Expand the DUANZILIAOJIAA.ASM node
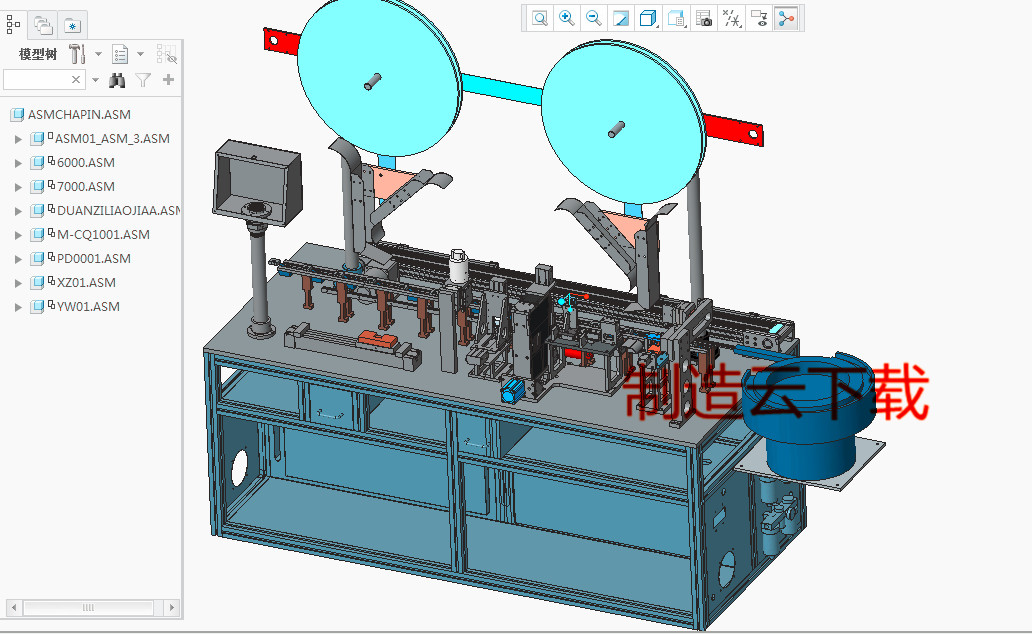This screenshot has height=634, width=1032. pyautogui.click(x=17, y=210)
